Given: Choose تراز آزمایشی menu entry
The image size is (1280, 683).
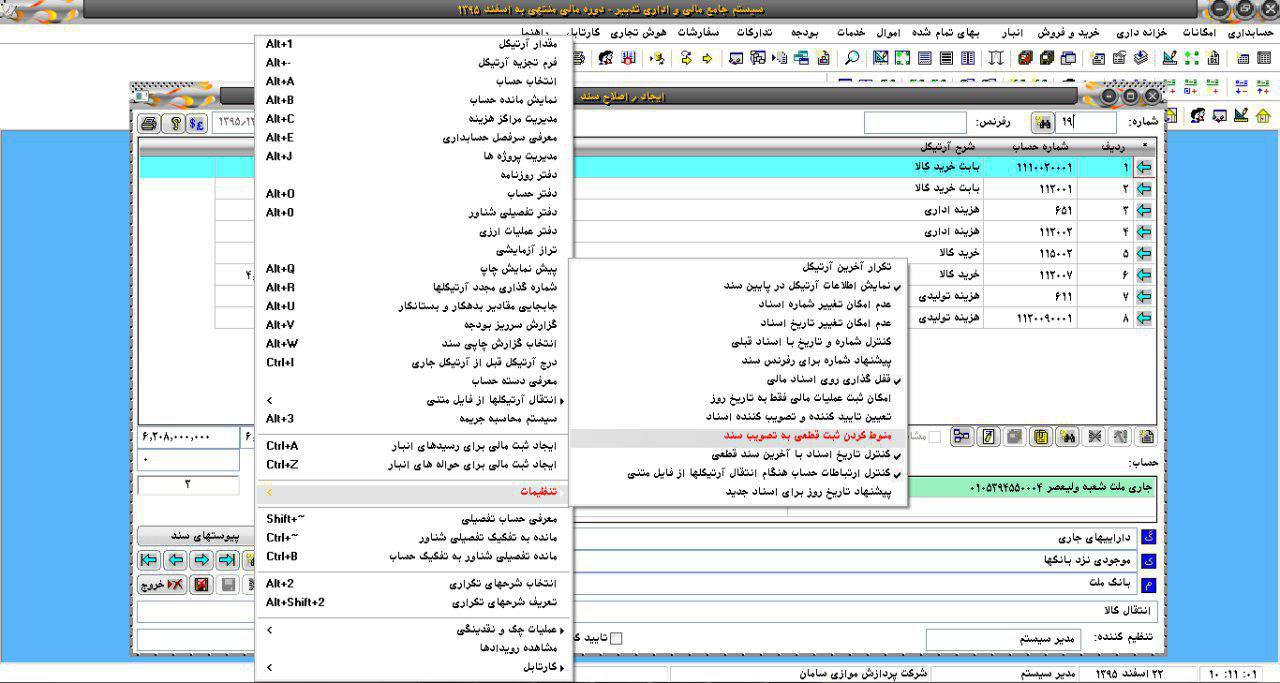Looking at the screenshot, I should 413,250.
